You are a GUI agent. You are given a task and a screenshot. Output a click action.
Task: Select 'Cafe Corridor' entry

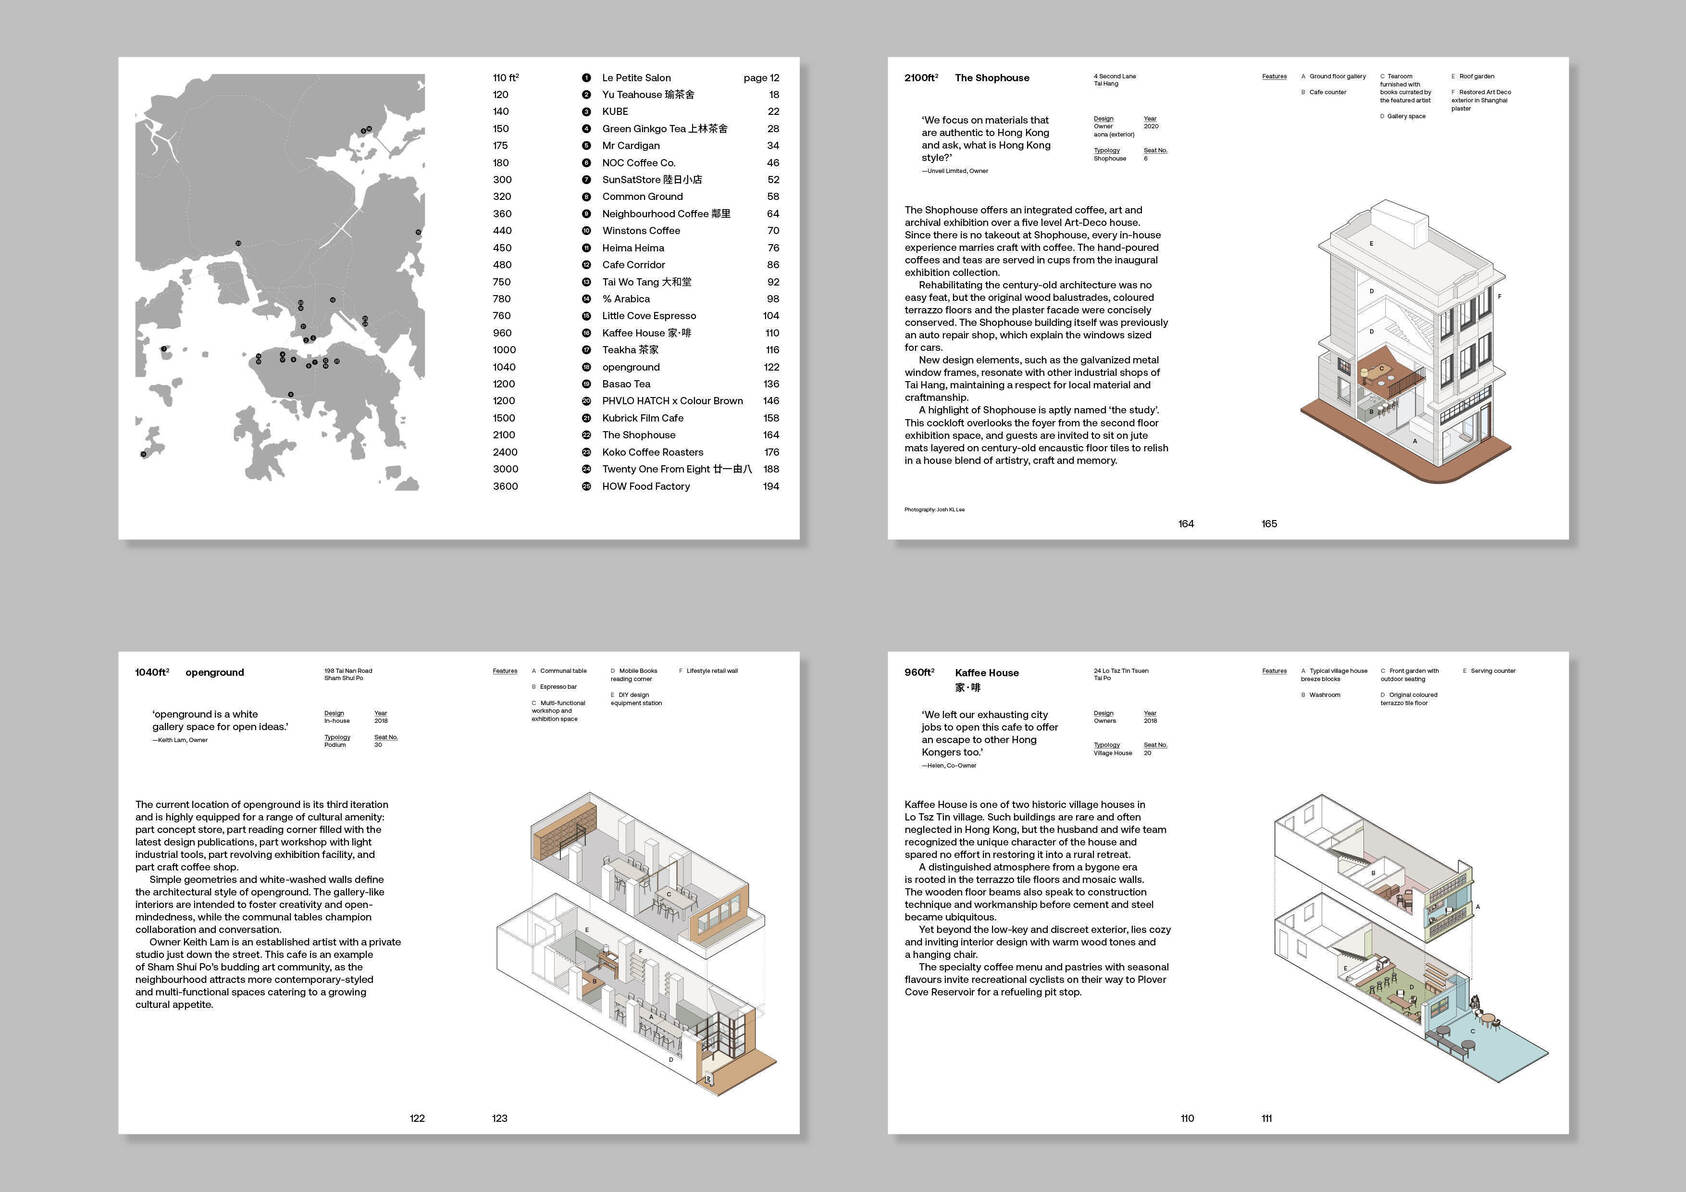tap(633, 265)
